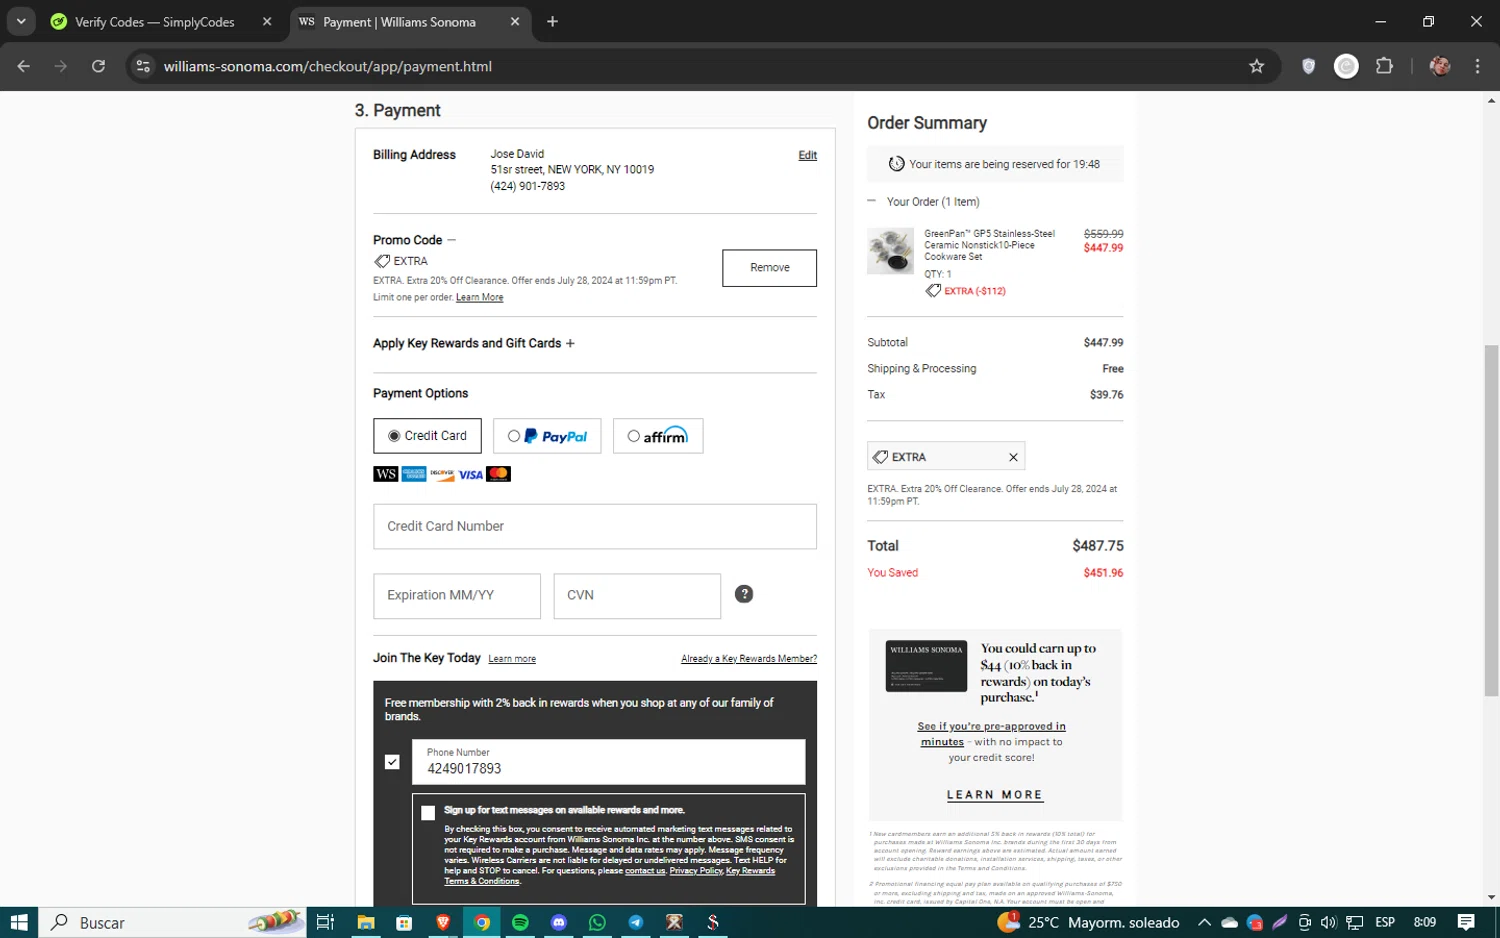Click the 8:09 taskbar clock
1500x938 pixels.
(1425, 922)
